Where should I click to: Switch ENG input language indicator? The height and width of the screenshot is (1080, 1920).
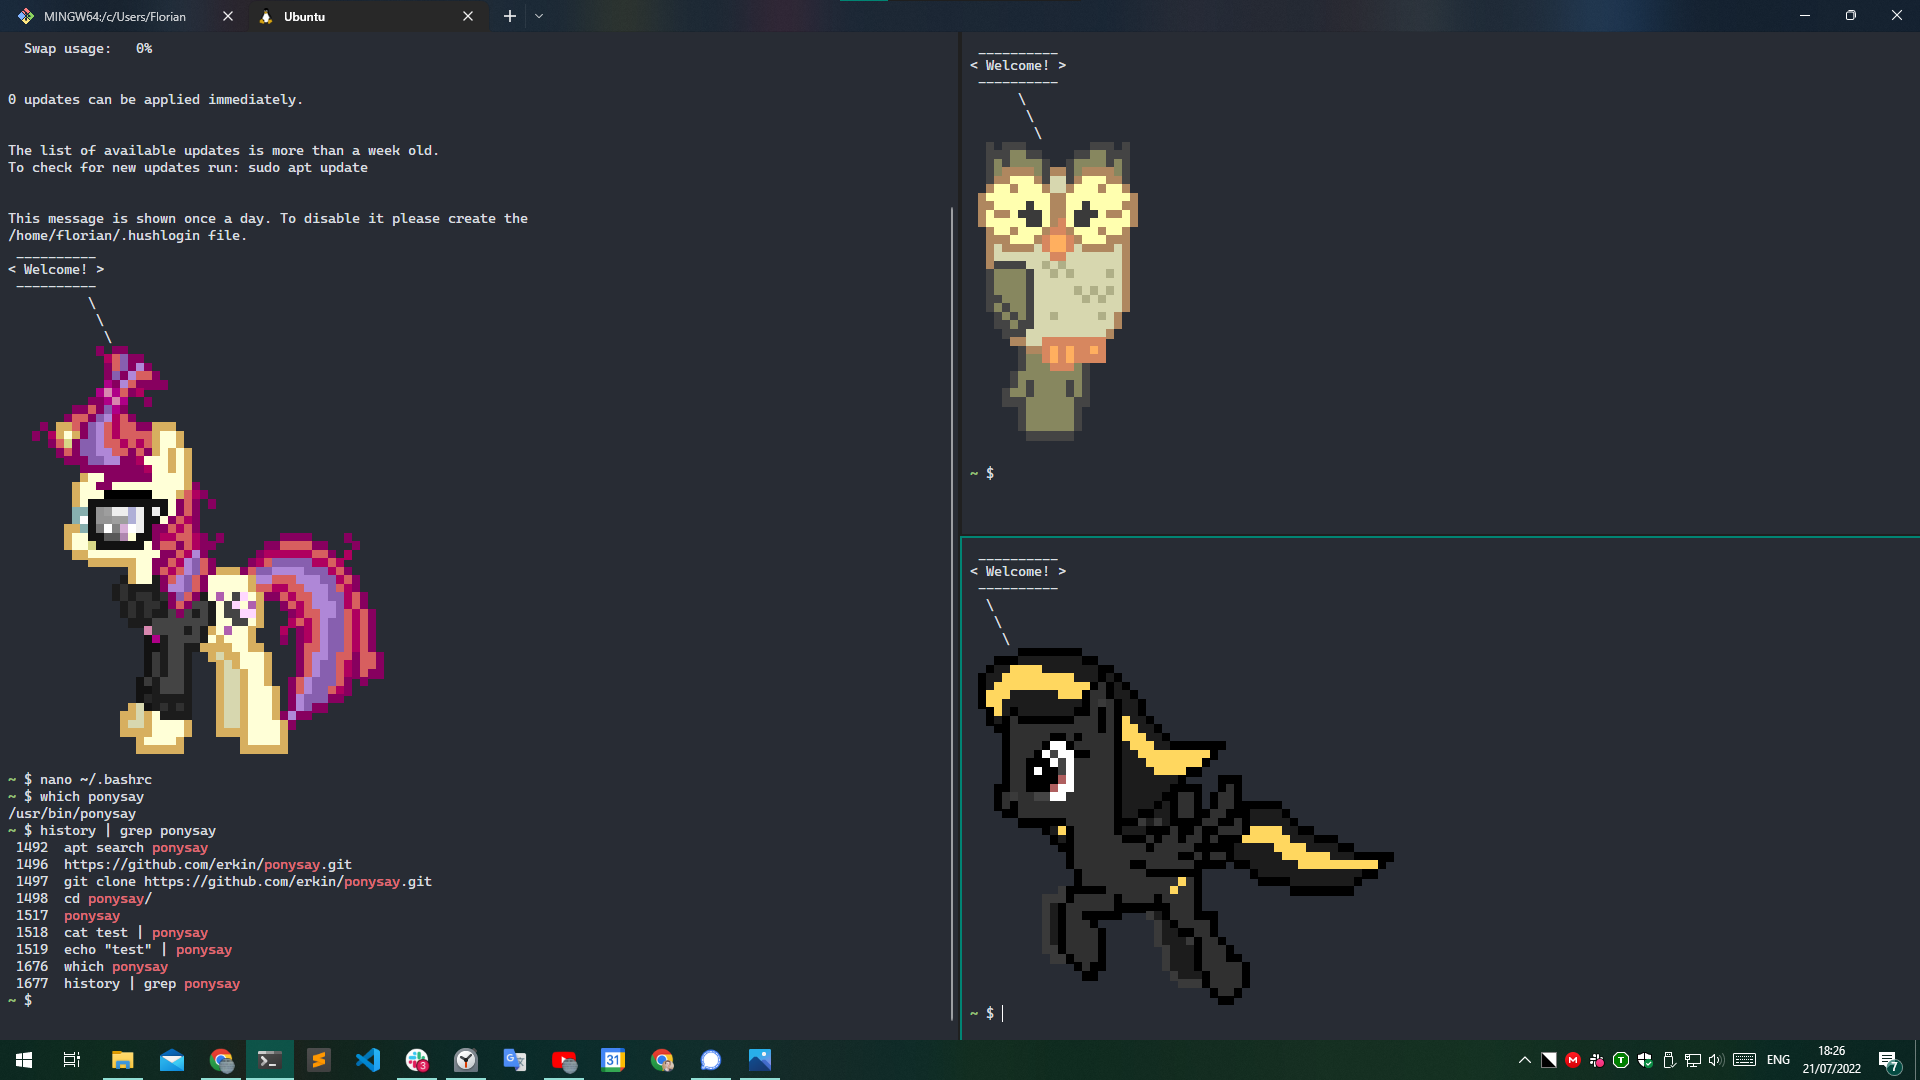tap(1778, 1060)
